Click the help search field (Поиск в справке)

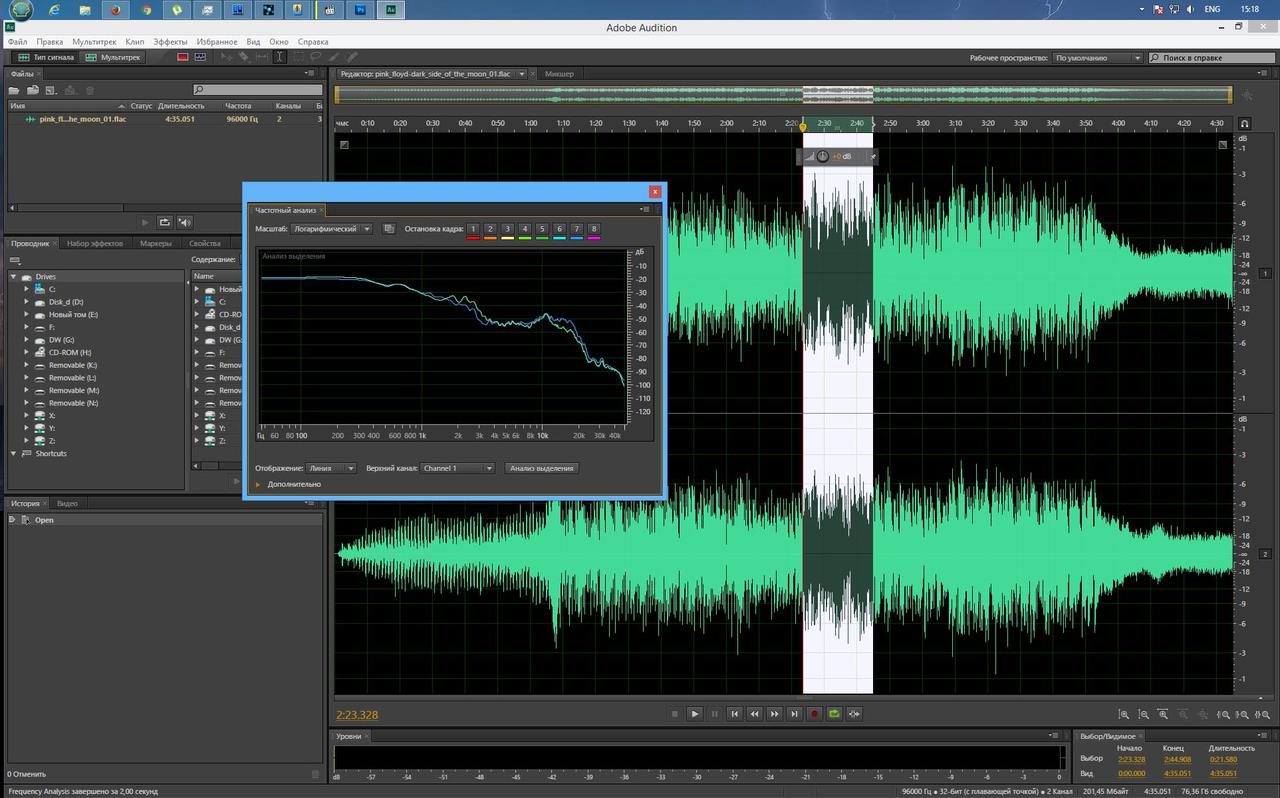1212,58
